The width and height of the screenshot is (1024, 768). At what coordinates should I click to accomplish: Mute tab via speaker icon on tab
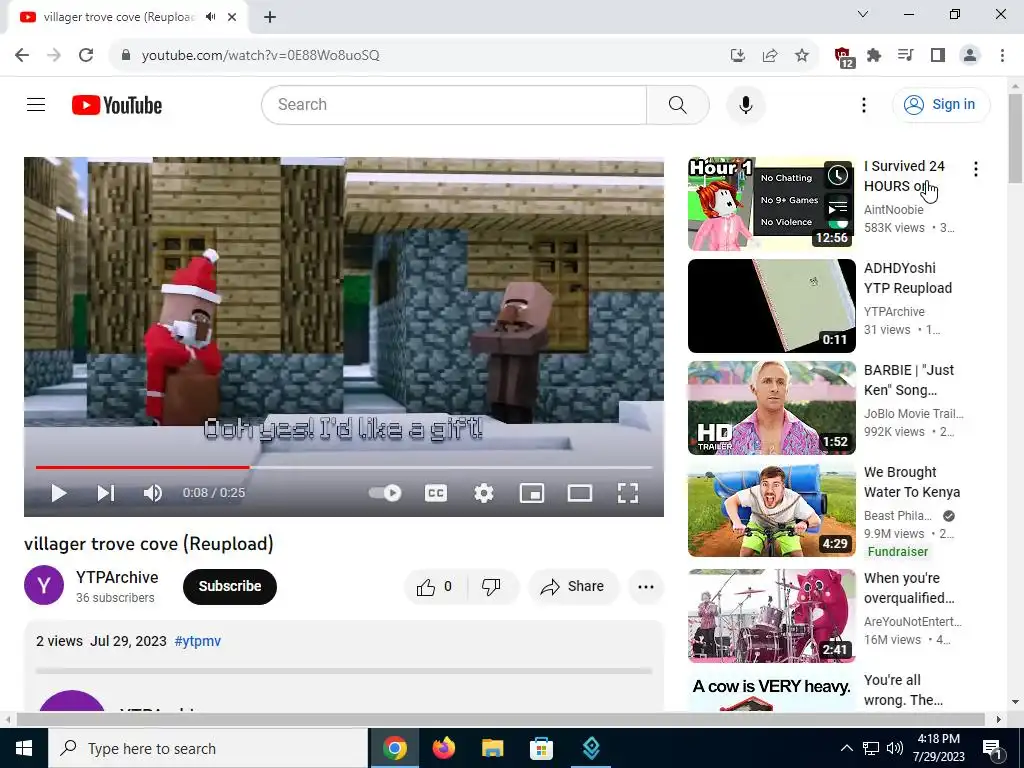[x=210, y=17]
